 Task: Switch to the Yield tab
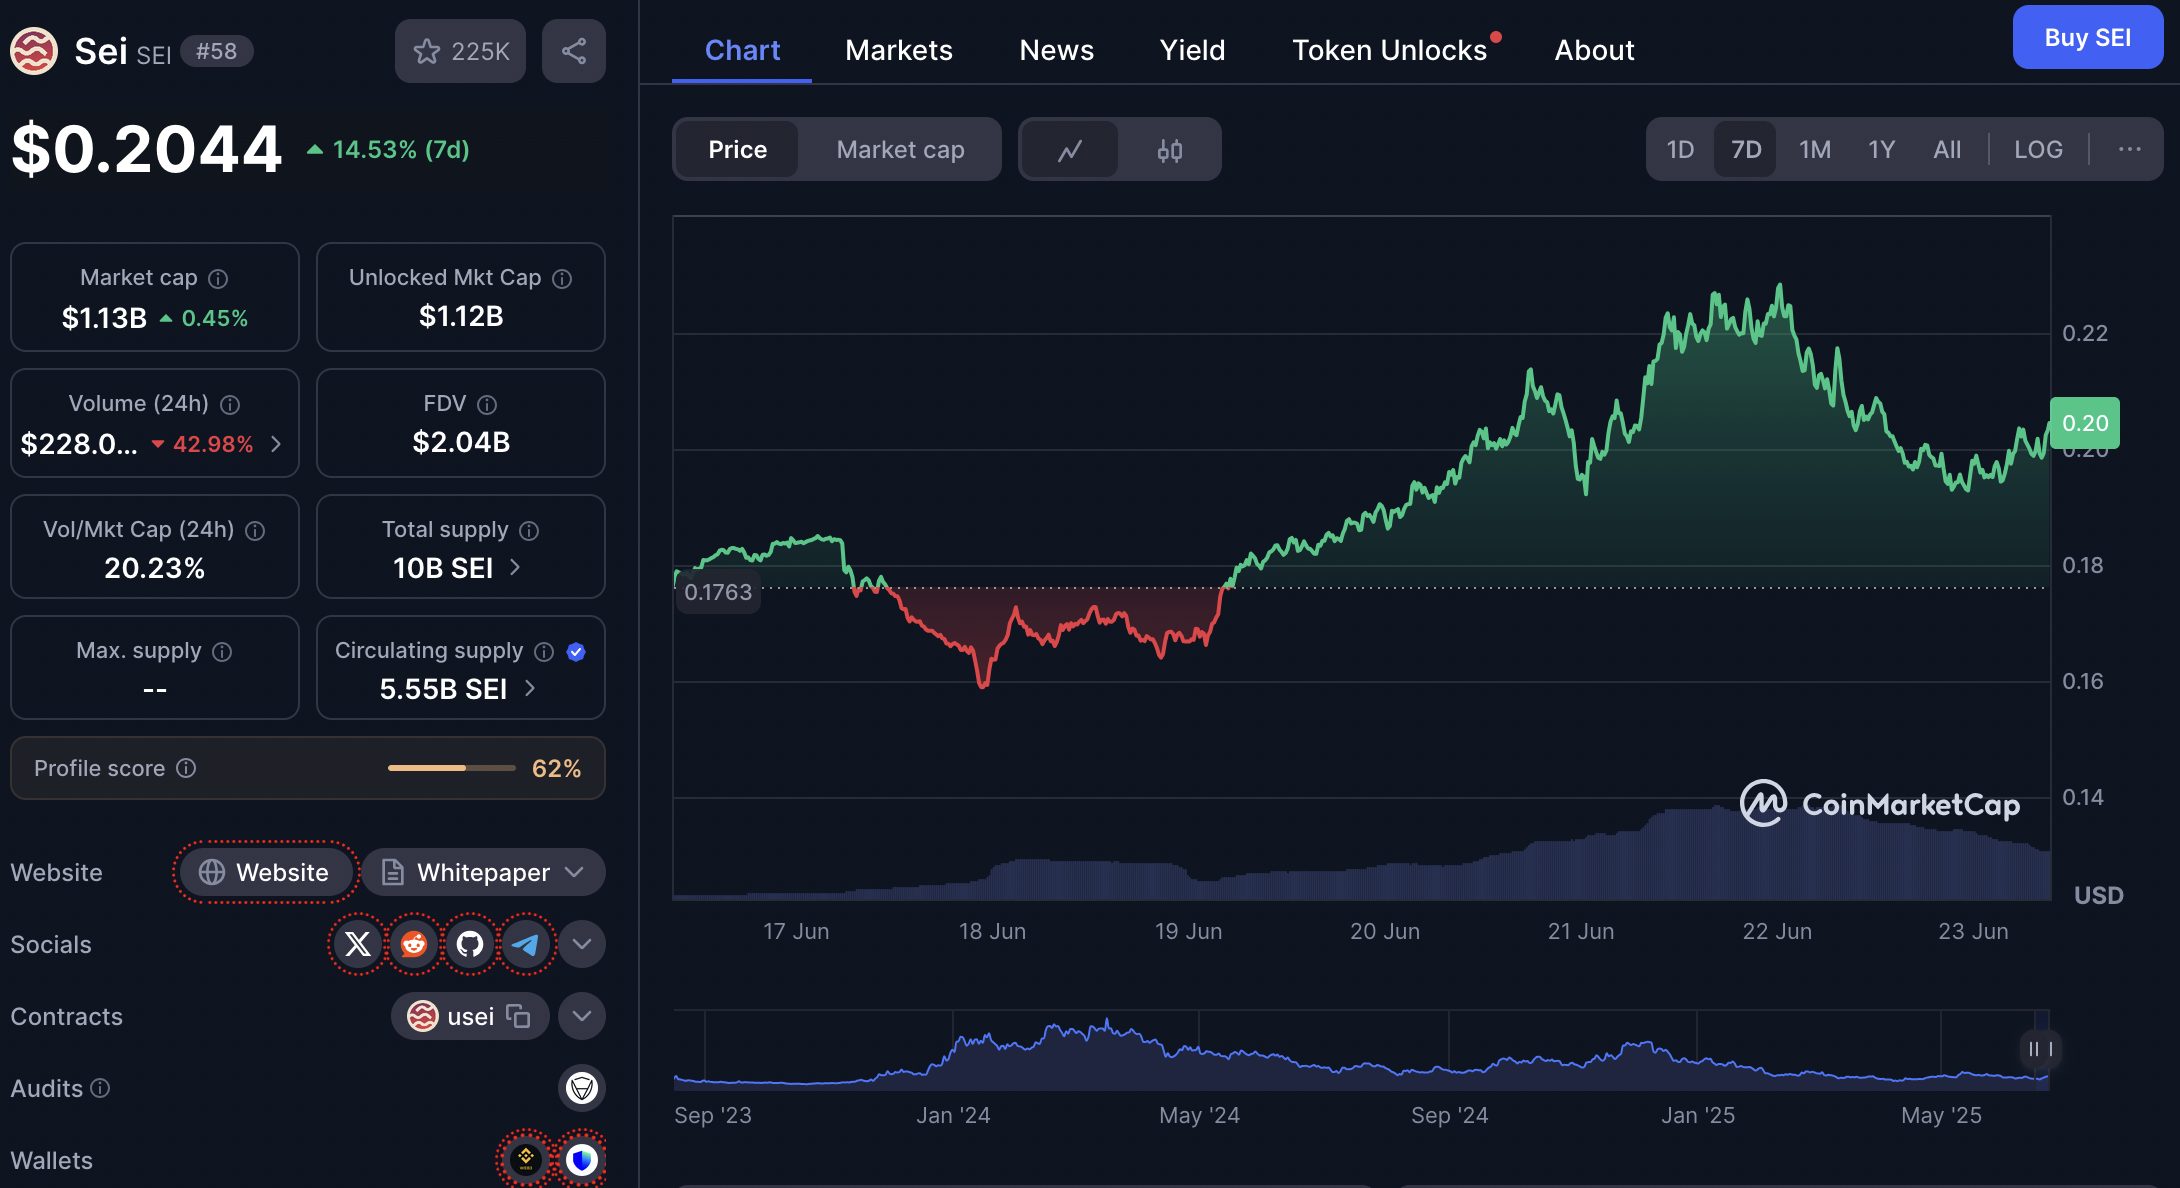tap(1192, 50)
